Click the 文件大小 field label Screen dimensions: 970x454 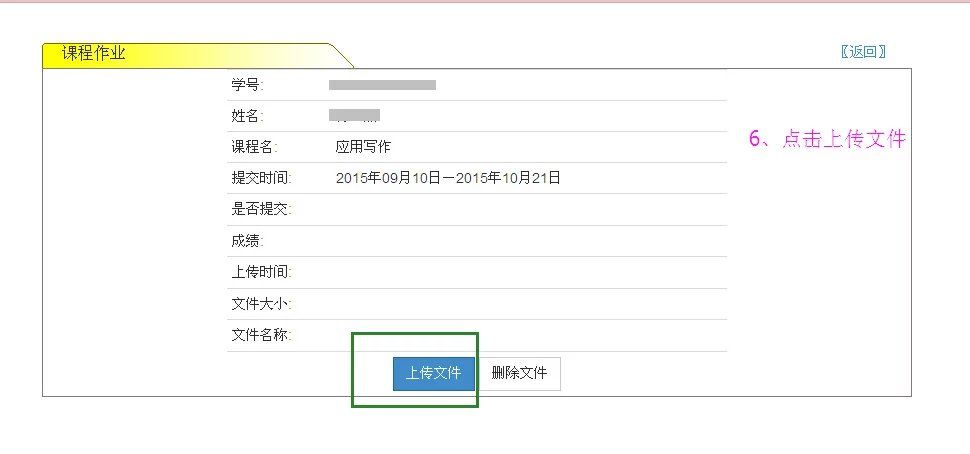tap(261, 304)
